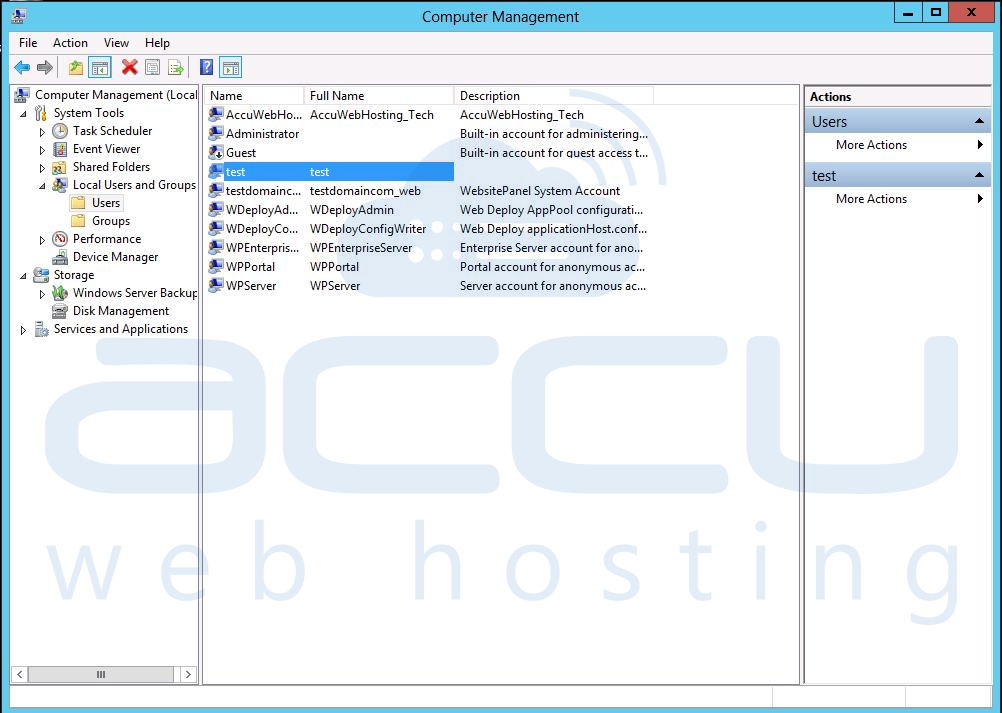Collapse the Storage node
This screenshot has width=1002, height=713.
coord(24,276)
